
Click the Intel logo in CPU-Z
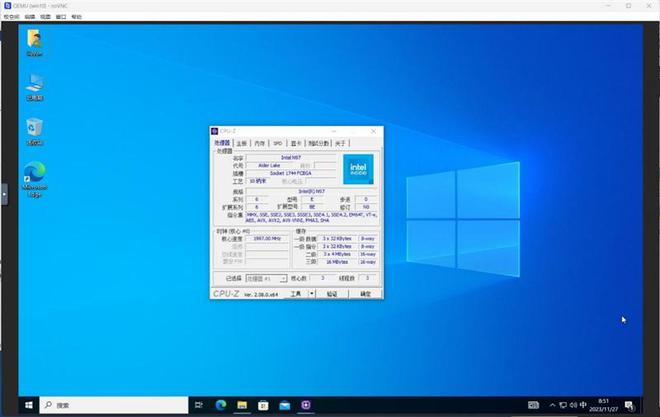point(358,169)
